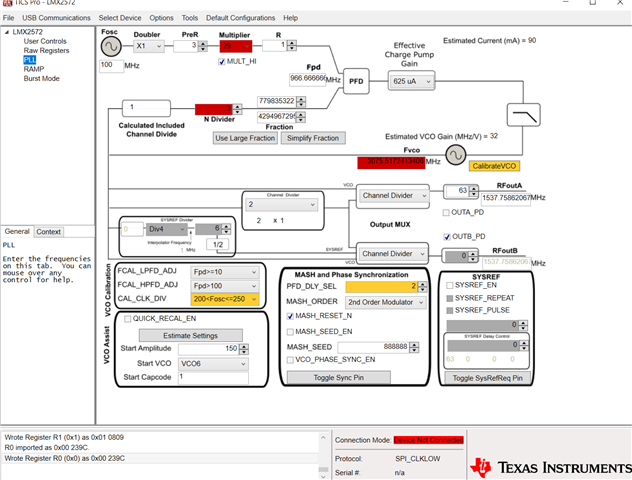The height and width of the screenshot is (480, 632).
Task: Enable QUICK_RECAL_EN checkbox
Action: (x=128, y=319)
